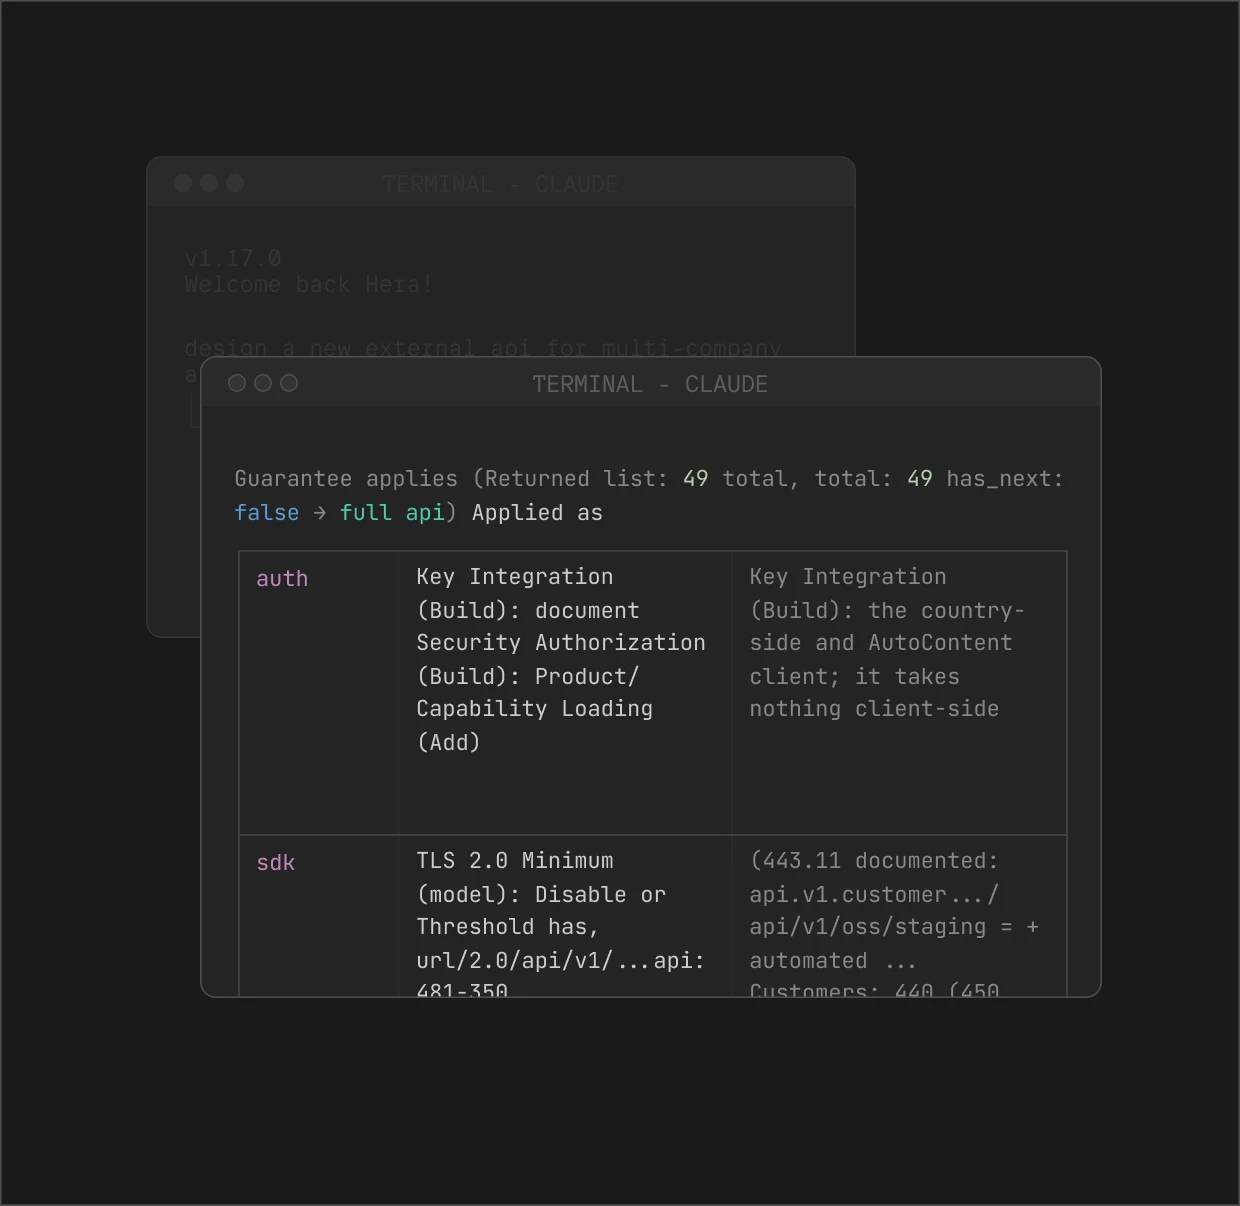The width and height of the screenshot is (1240, 1206).
Task: Click the background window title 'TERMINAL - CLAUDE'
Action: click(x=500, y=184)
